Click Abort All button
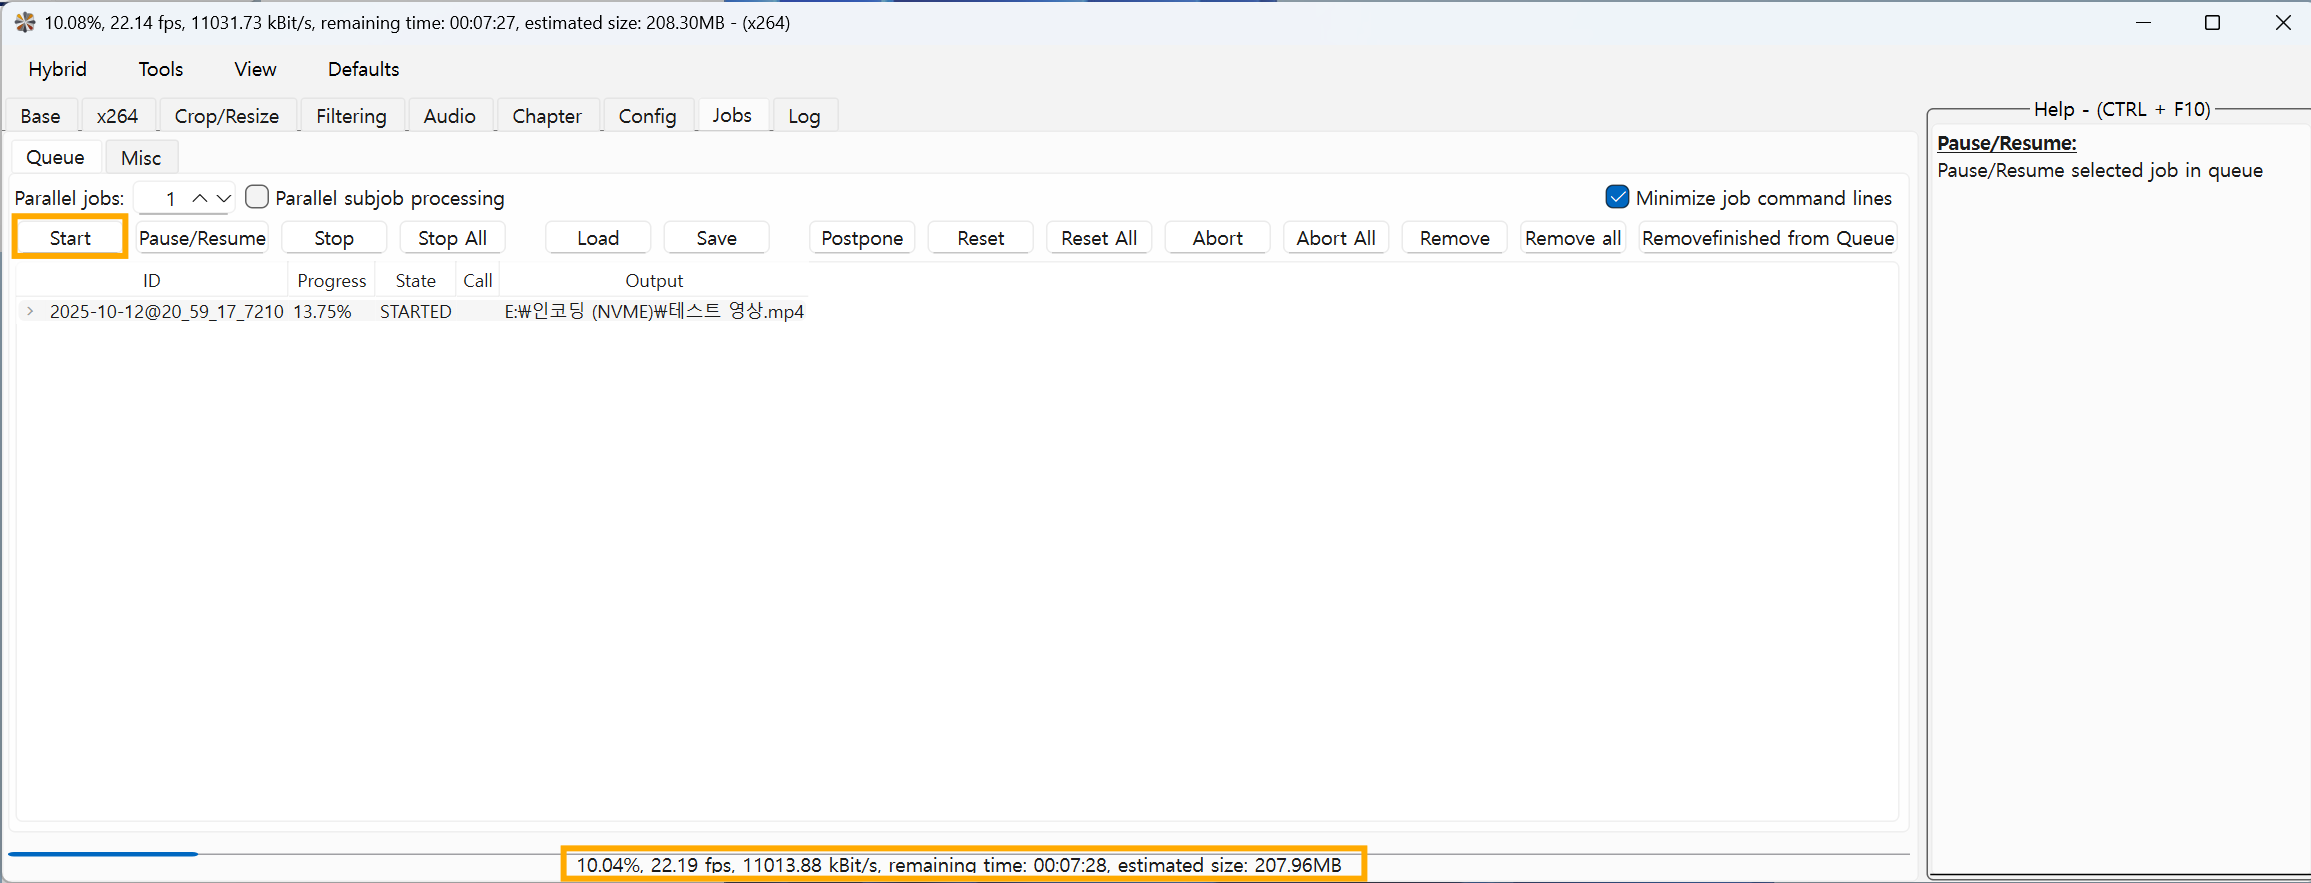The image size is (2311, 883). coord(1336,238)
